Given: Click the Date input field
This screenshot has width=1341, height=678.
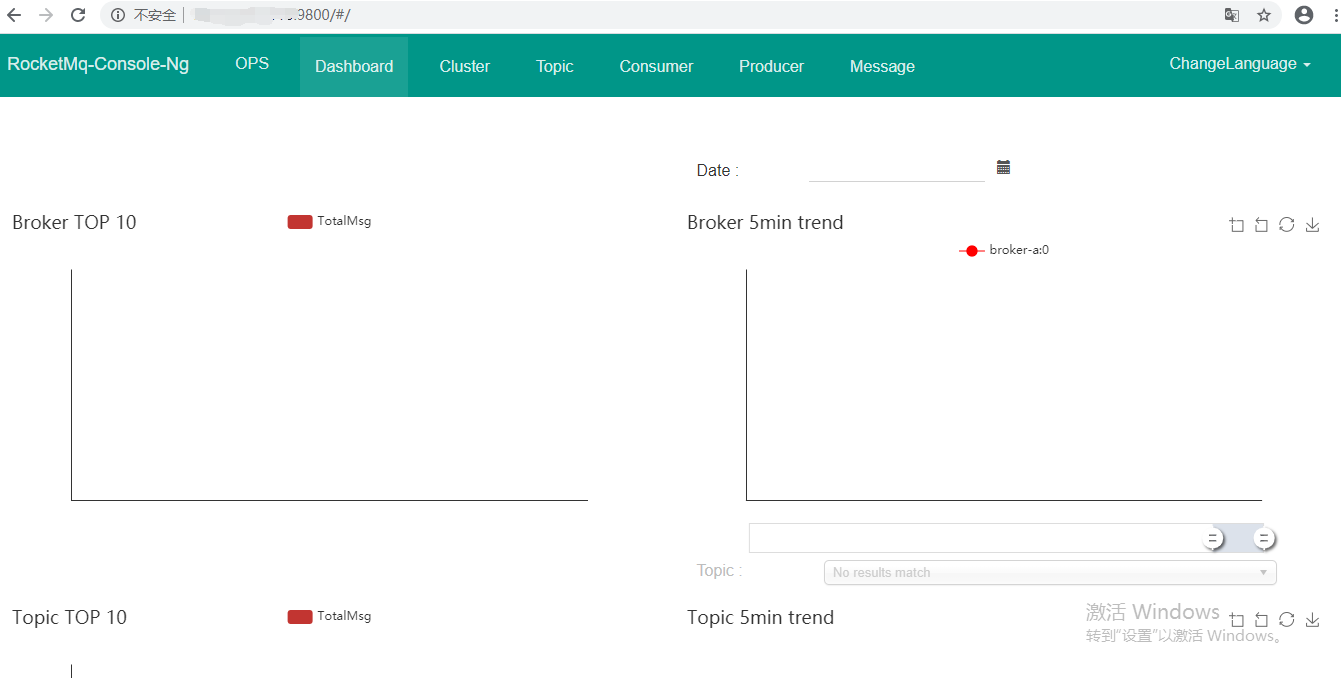Looking at the screenshot, I should [x=897, y=169].
